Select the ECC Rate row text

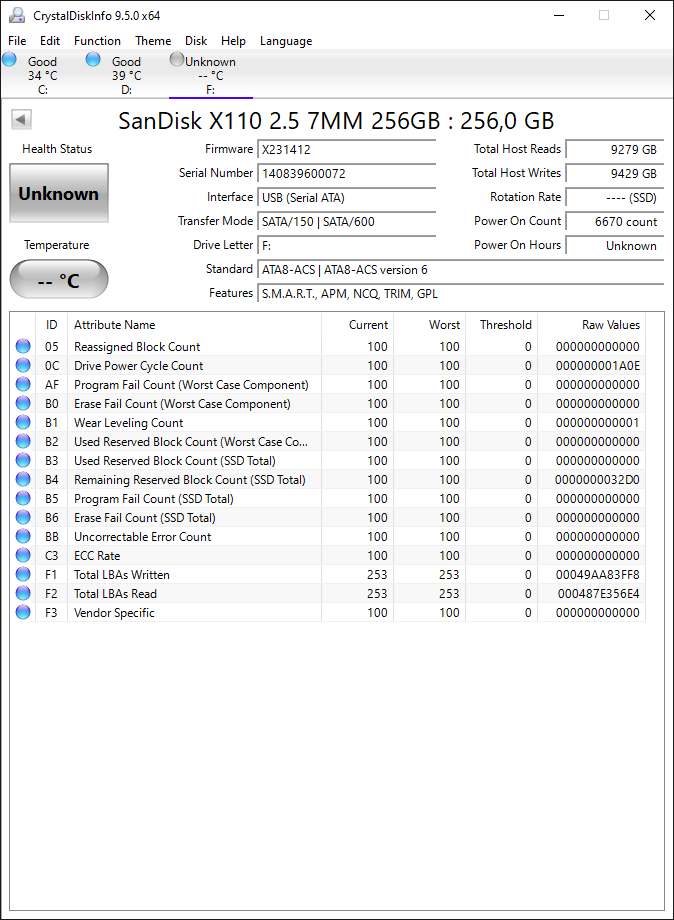point(97,556)
